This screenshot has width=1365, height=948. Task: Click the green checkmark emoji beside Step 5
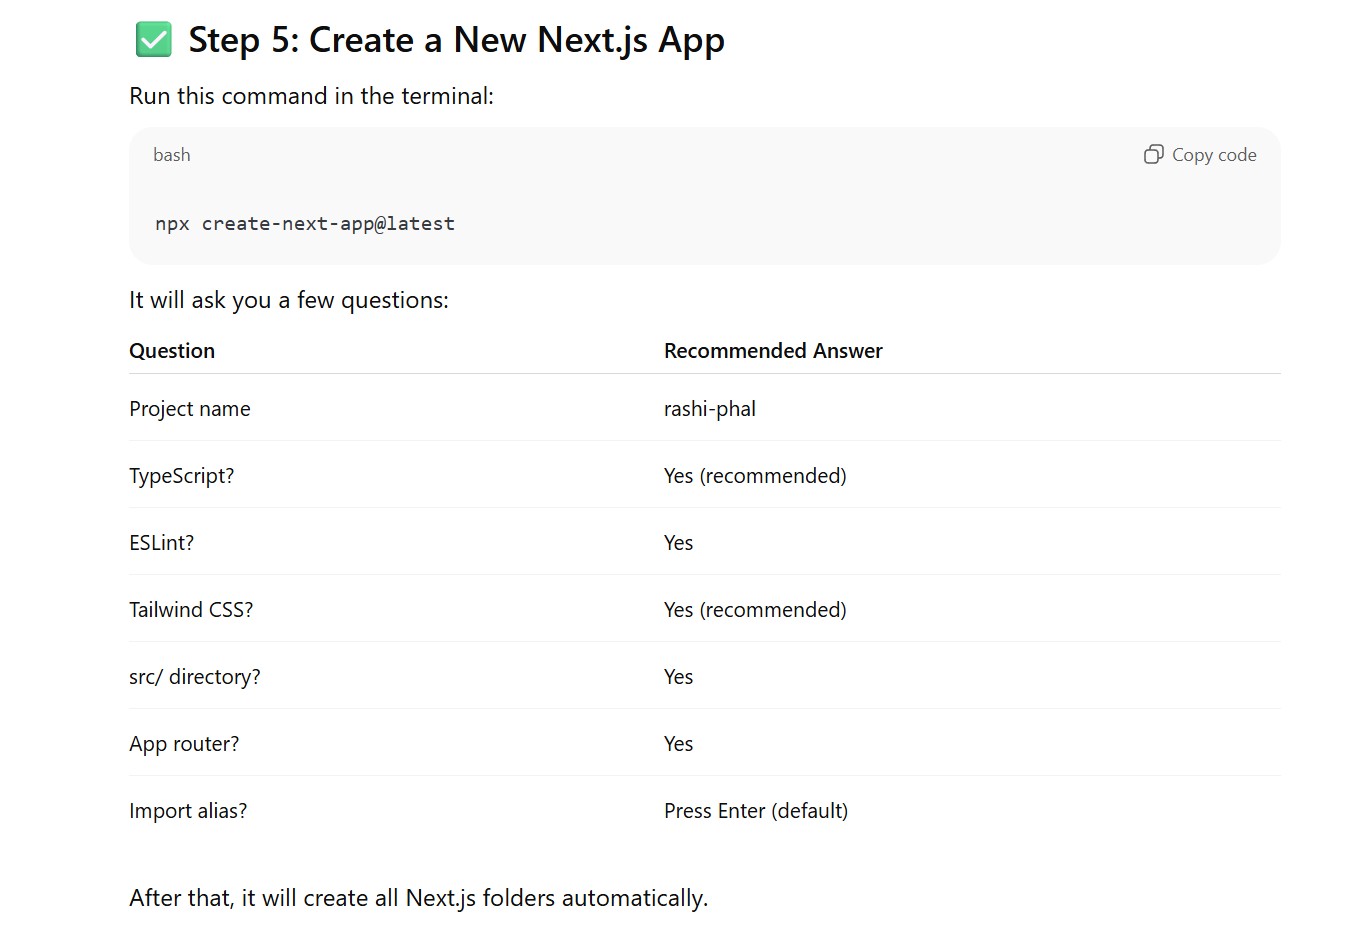click(153, 40)
